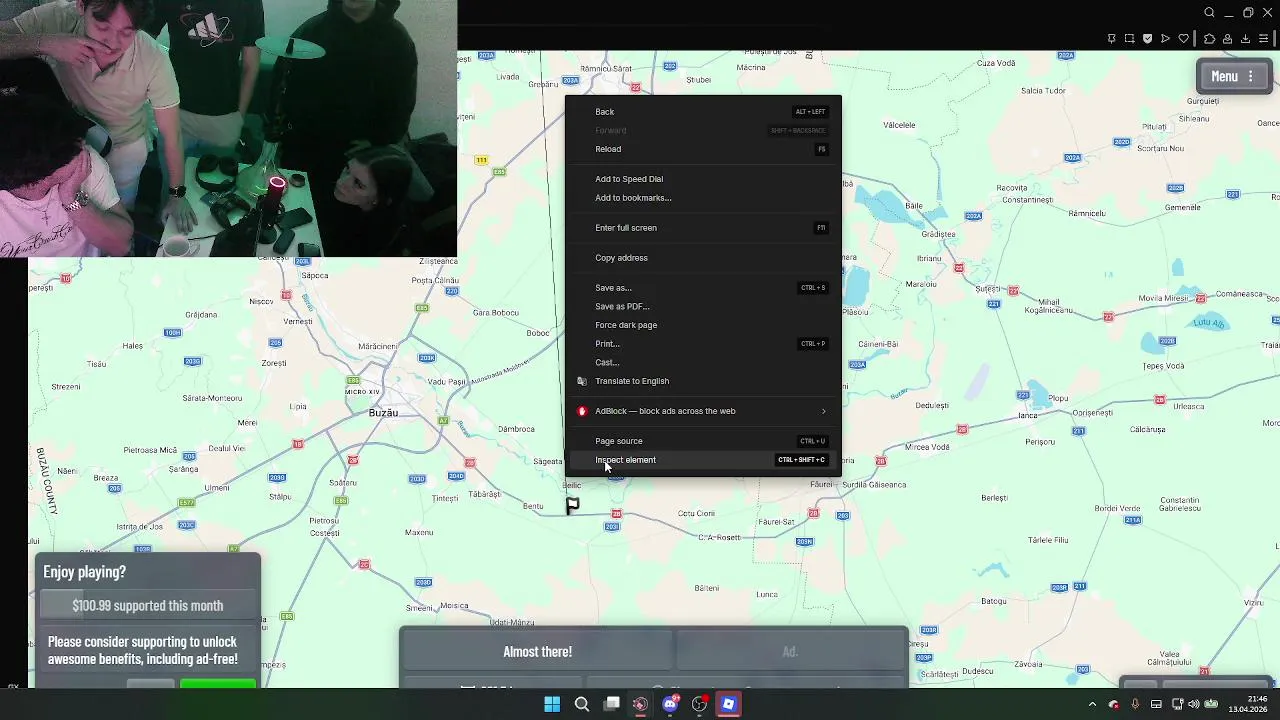Image resolution: width=1280 pixels, height=720 pixels.
Task: Click the Făurei town label
Action: point(821,485)
